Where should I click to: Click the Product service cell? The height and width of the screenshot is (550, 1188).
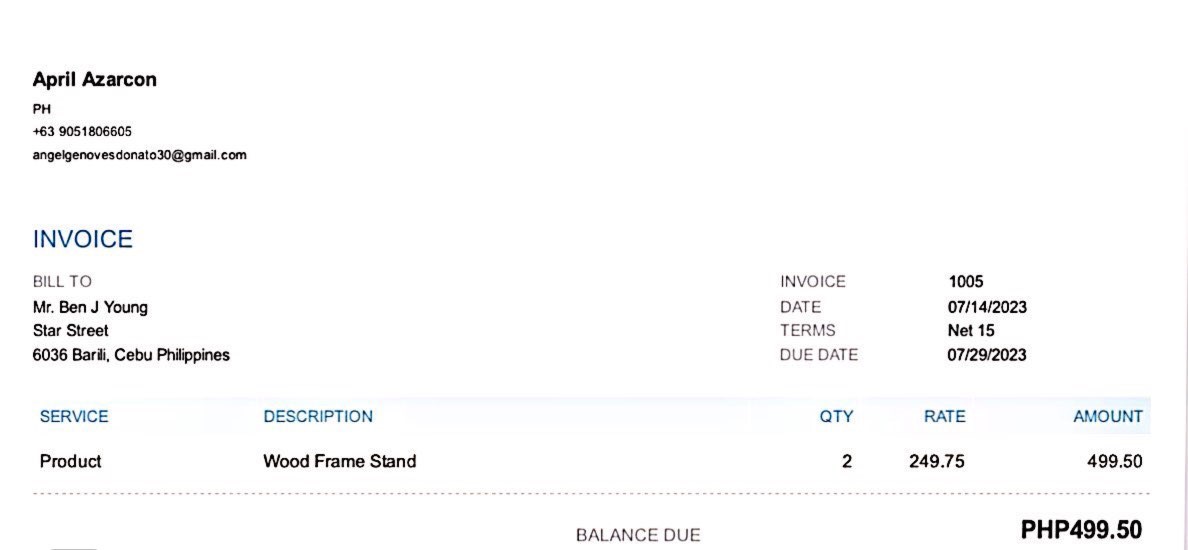click(x=70, y=462)
